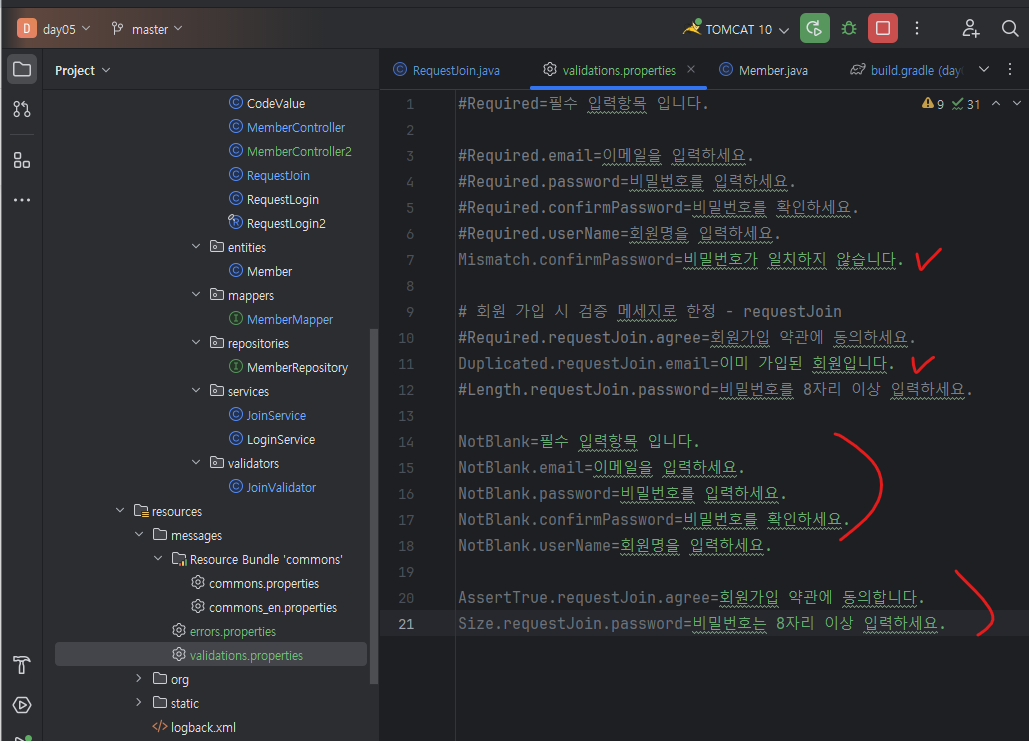This screenshot has height=741, width=1029.
Task: Open the Structure tool window icon
Action: 21,160
